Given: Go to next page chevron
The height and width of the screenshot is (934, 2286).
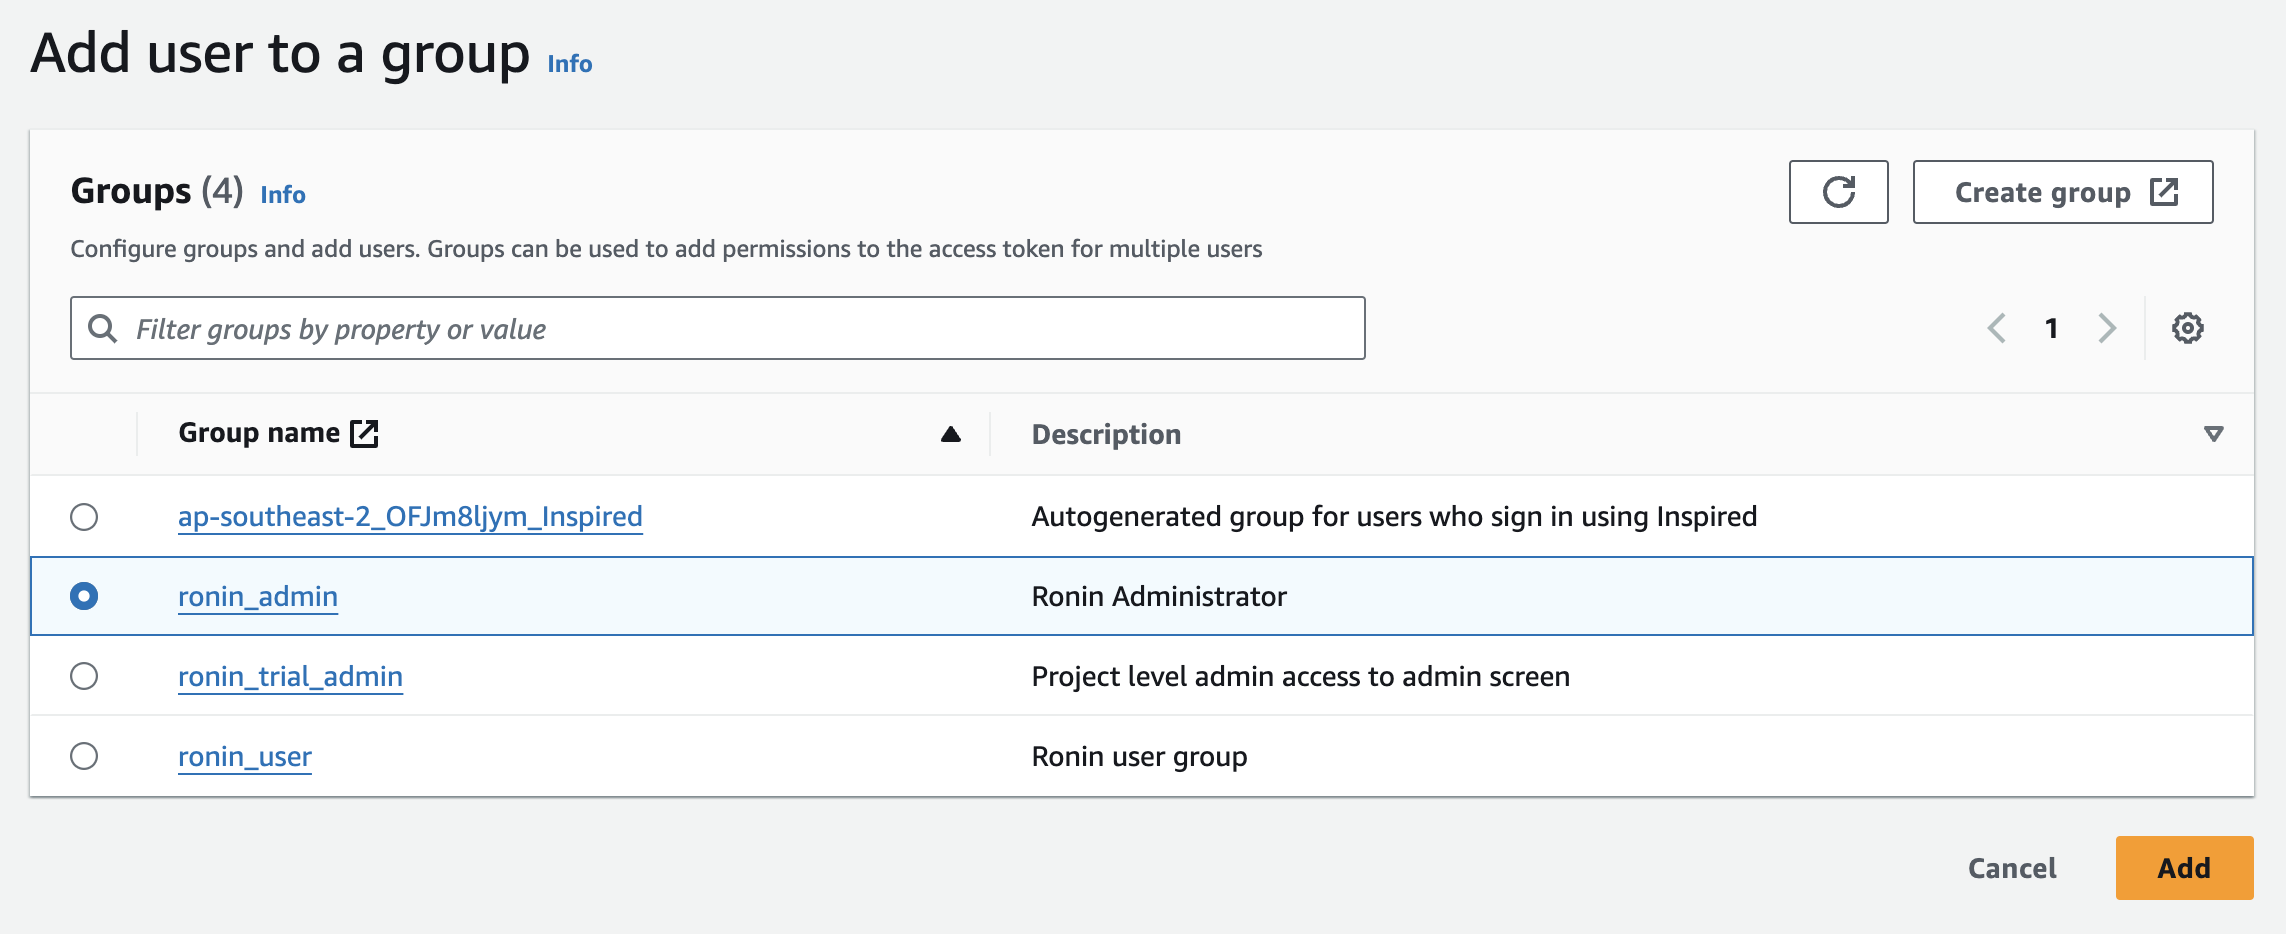Looking at the screenshot, I should click(x=2107, y=328).
